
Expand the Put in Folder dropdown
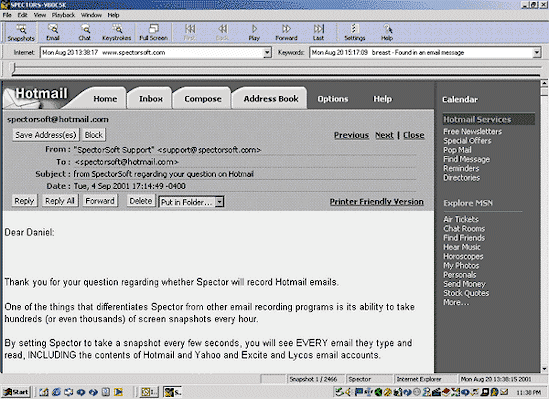tap(219, 202)
